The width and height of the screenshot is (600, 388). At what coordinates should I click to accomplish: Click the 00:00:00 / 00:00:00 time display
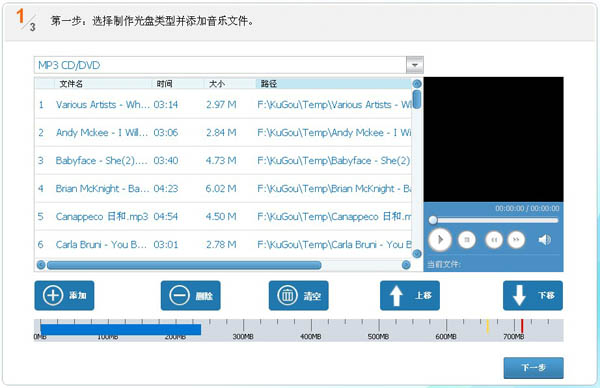[527, 209]
